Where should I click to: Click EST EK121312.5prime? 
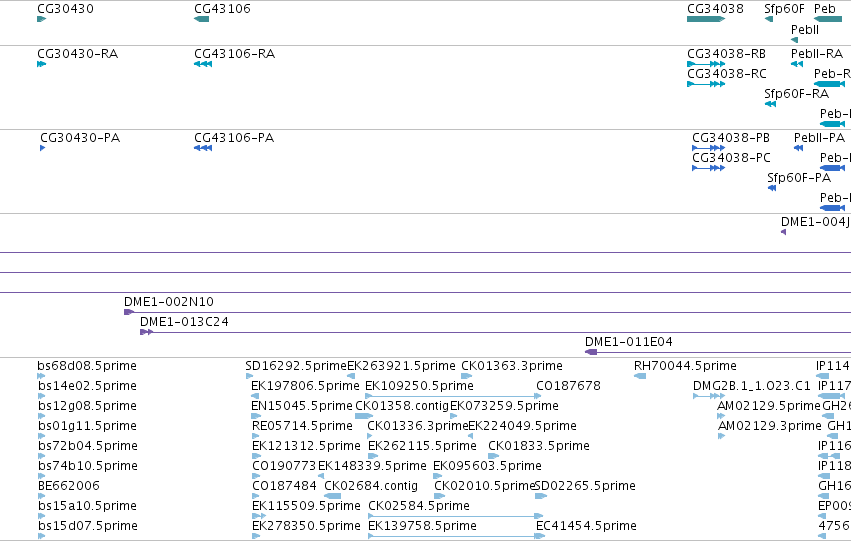click(306, 446)
